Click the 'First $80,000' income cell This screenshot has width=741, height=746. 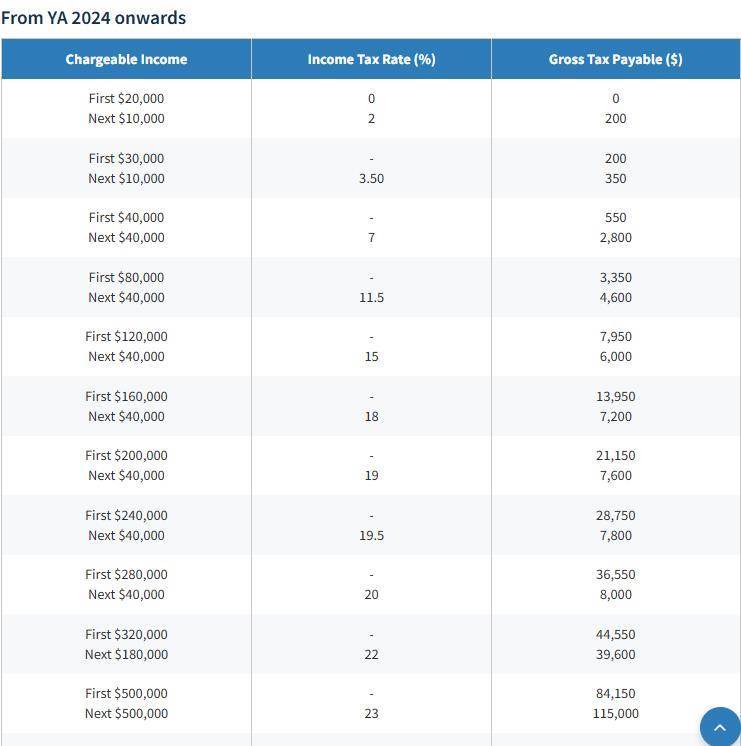(126, 277)
